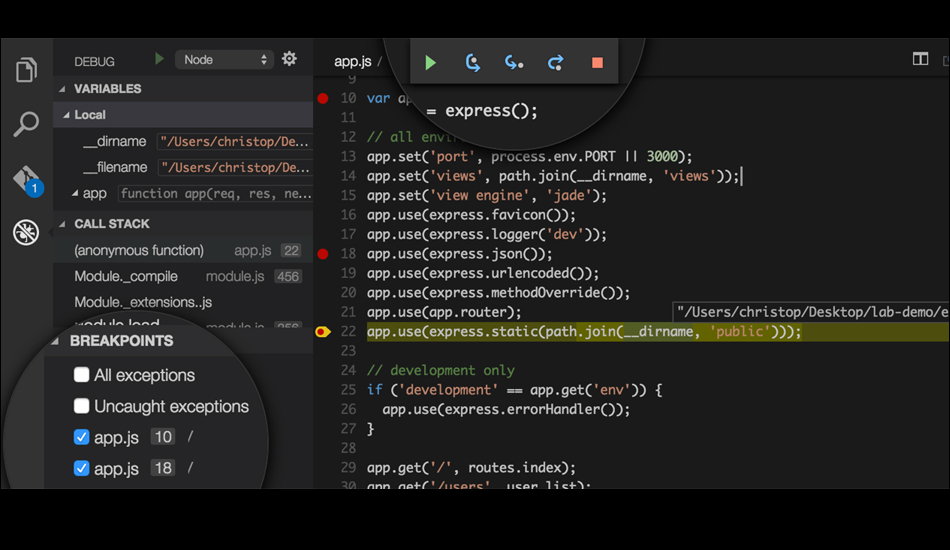
Task: Disable app.js line 18 breakpoint
Action: [81, 468]
